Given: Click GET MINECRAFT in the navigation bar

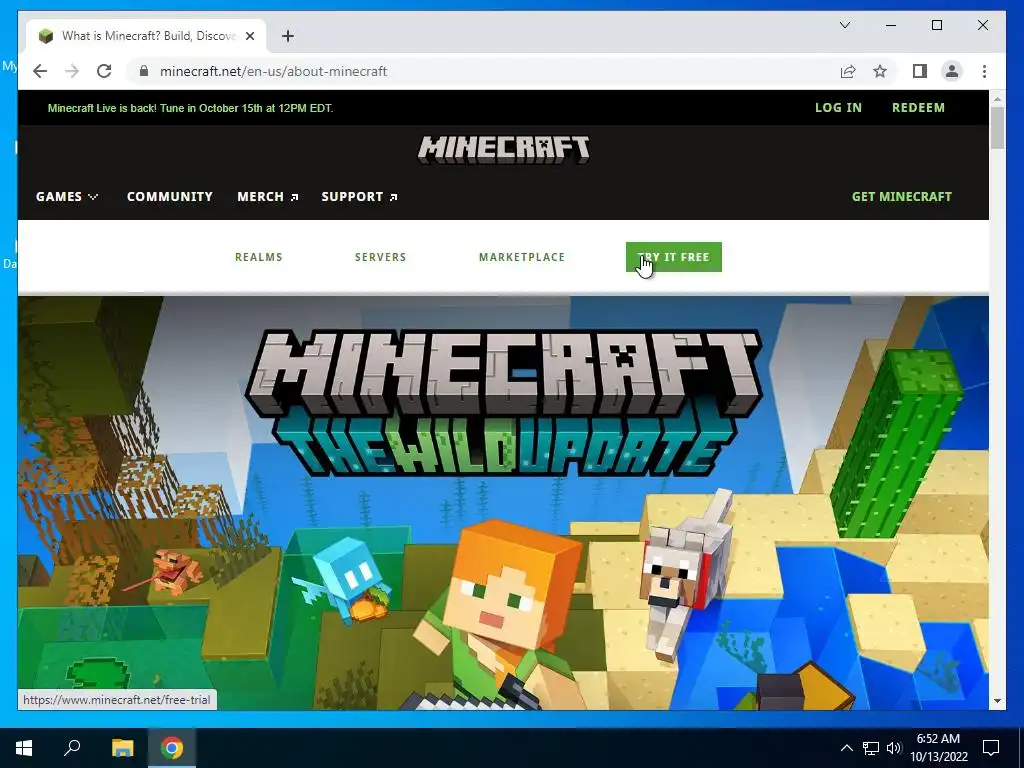Looking at the screenshot, I should coord(901,197).
